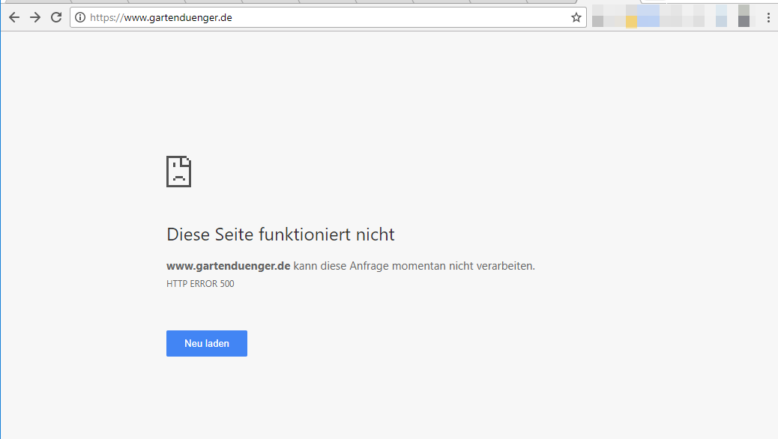
Task: Click the address bar showing https://www.gartenduenger.de
Action: click(x=327, y=17)
